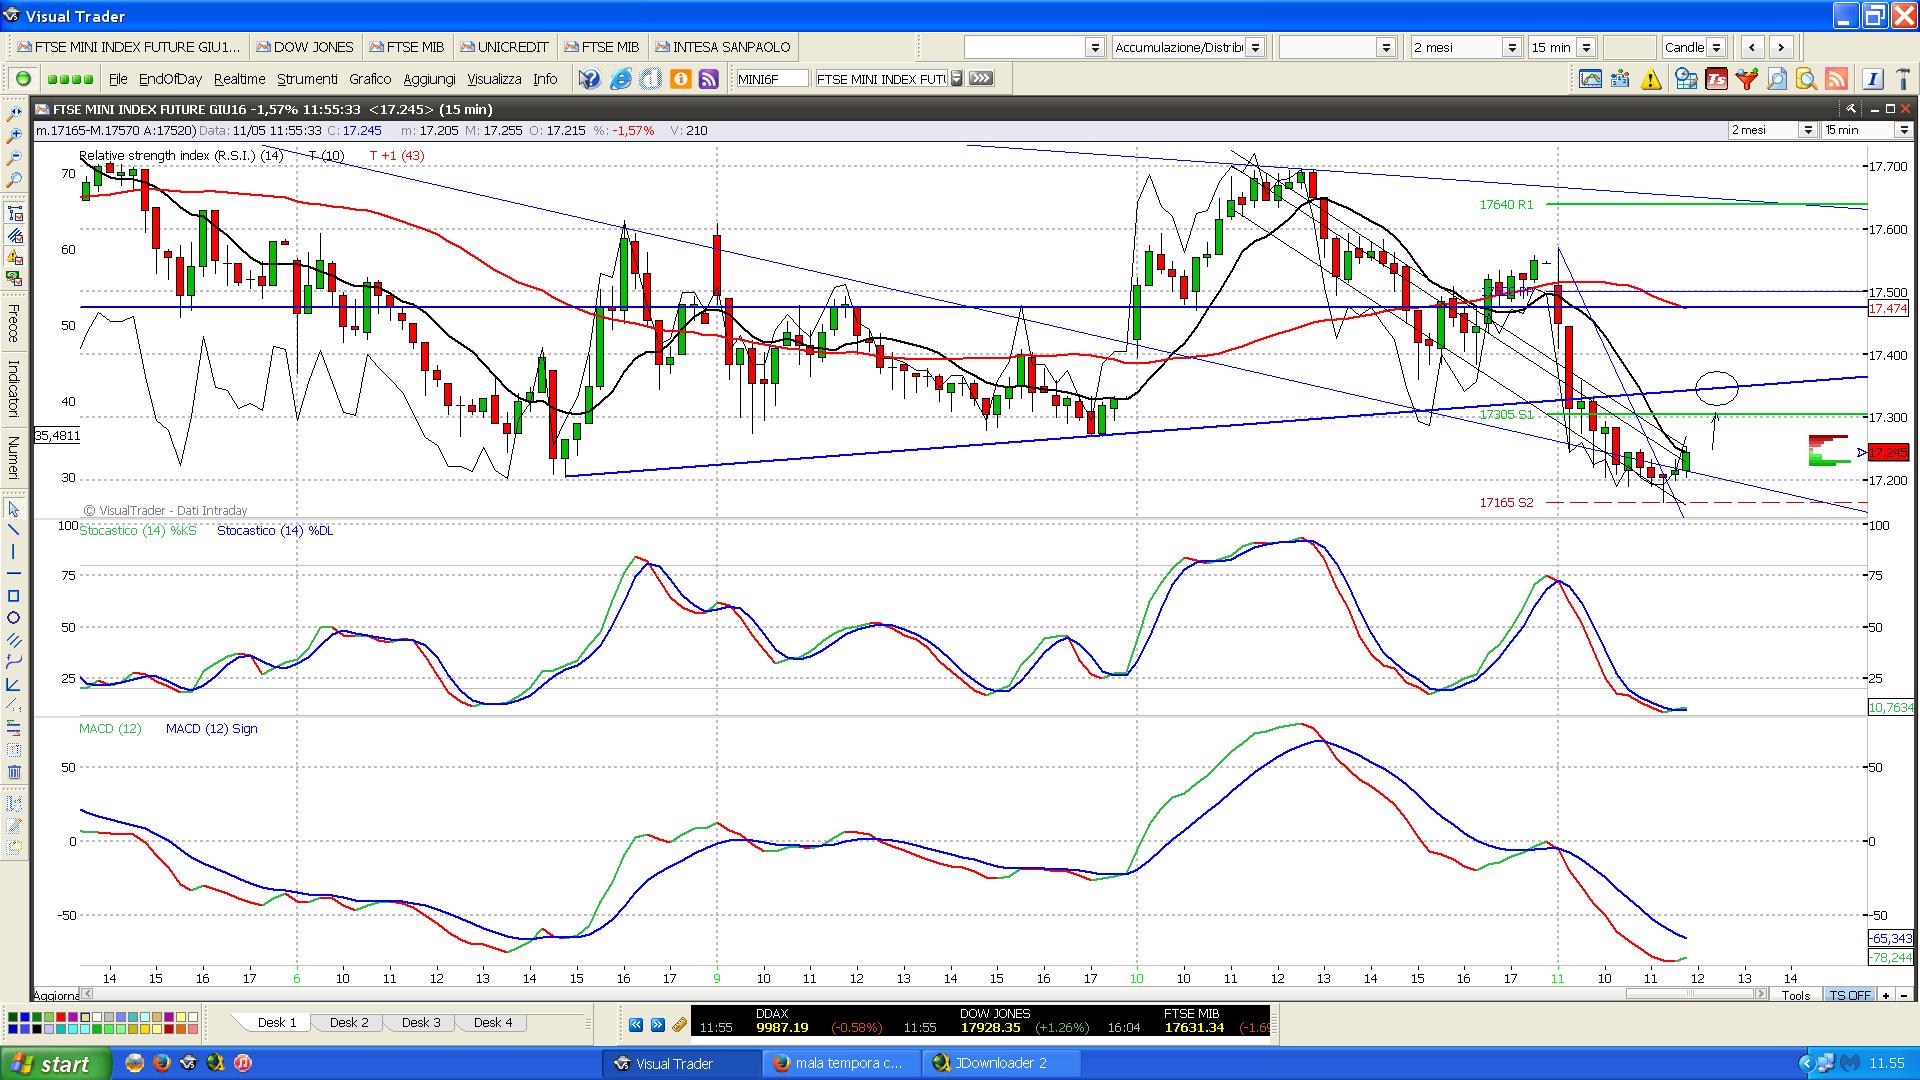Click the trash delete drawings icon

pyautogui.click(x=14, y=772)
